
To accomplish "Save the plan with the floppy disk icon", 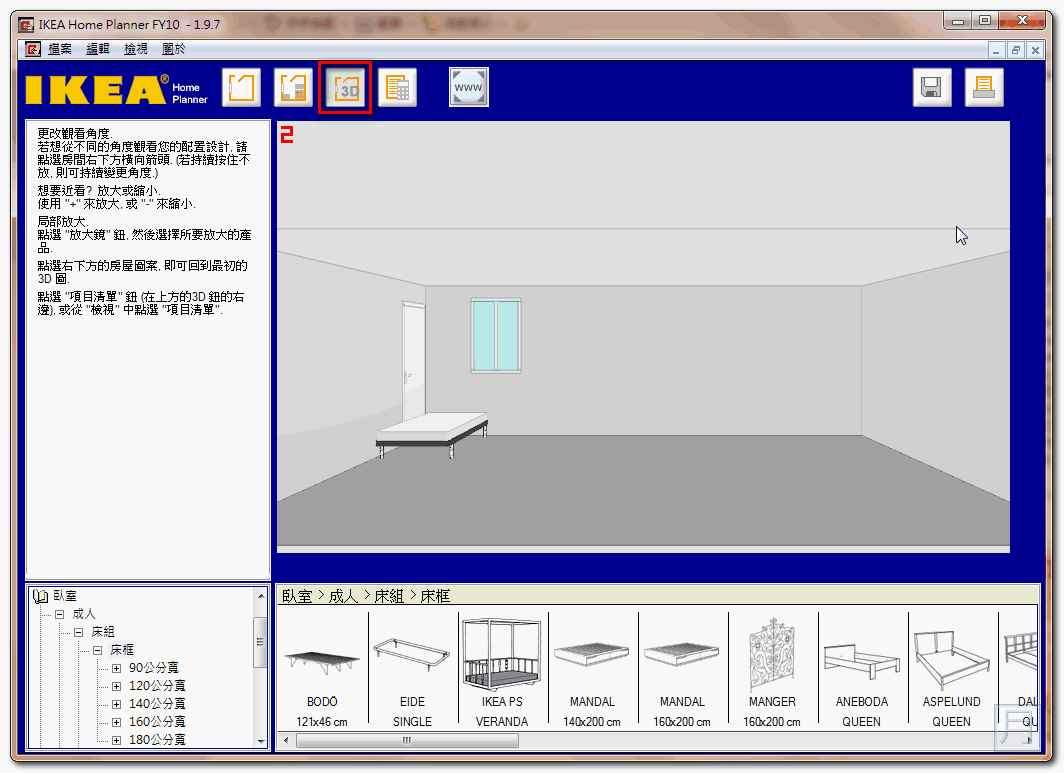I will (x=932, y=88).
